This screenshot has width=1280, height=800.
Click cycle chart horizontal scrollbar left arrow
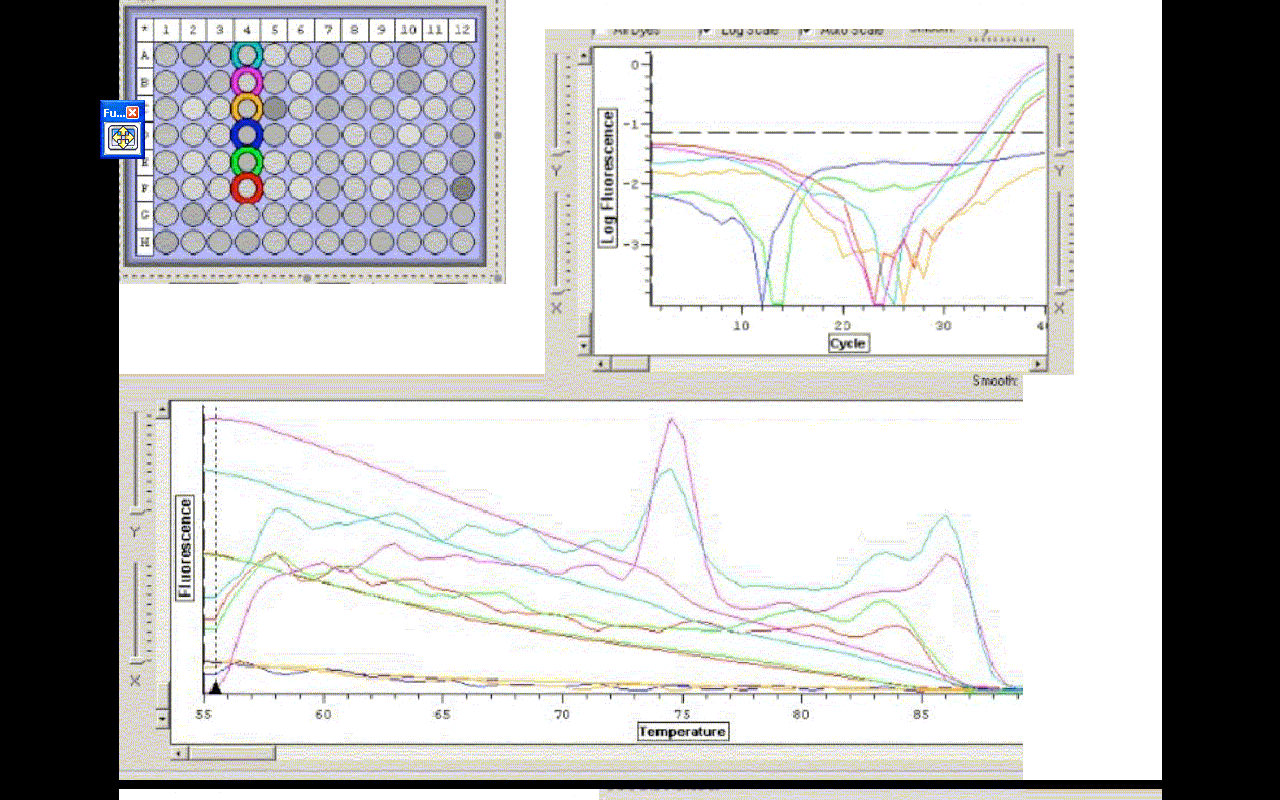[x=600, y=364]
